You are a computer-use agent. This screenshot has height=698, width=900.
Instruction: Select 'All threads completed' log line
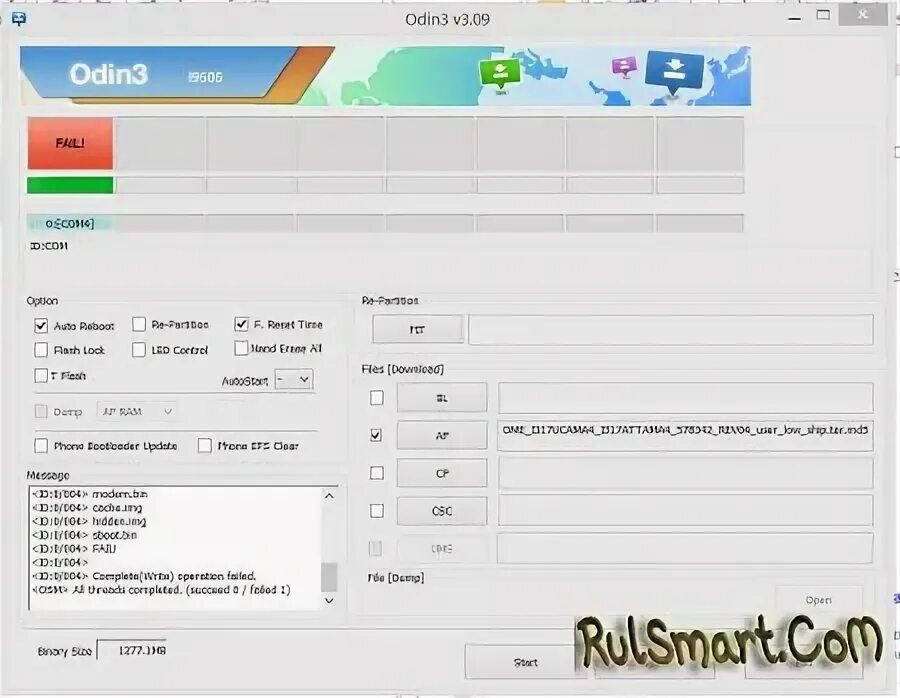(x=161, y=590)
